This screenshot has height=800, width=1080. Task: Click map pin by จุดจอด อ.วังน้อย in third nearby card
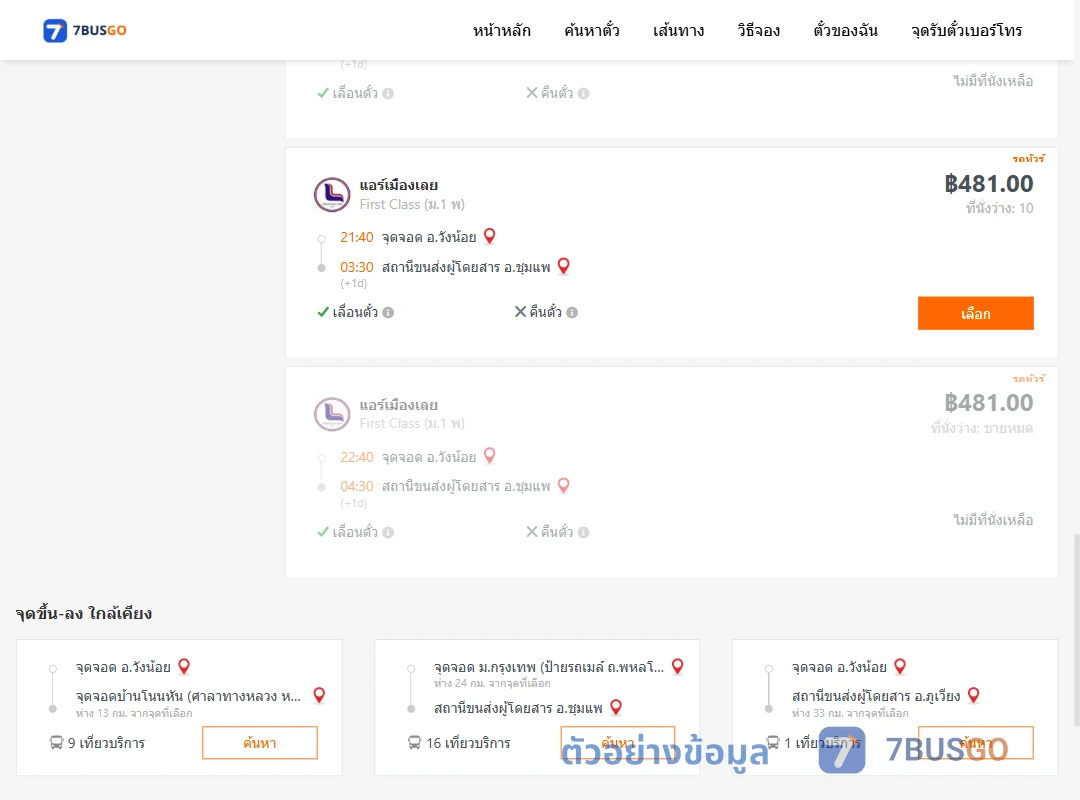click(x=900, y=666)
